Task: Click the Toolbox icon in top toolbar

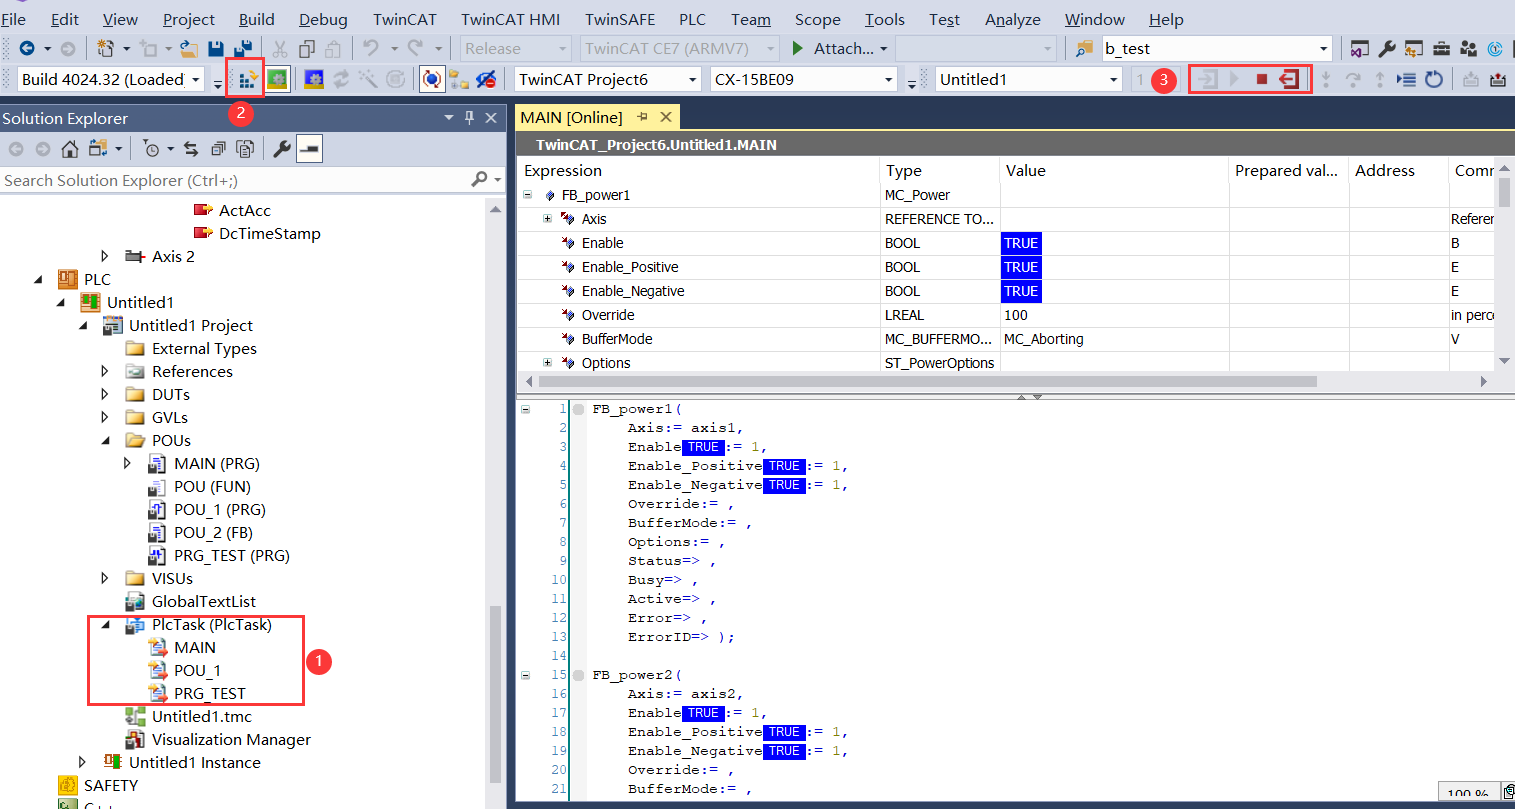Action: point(1441,48)
